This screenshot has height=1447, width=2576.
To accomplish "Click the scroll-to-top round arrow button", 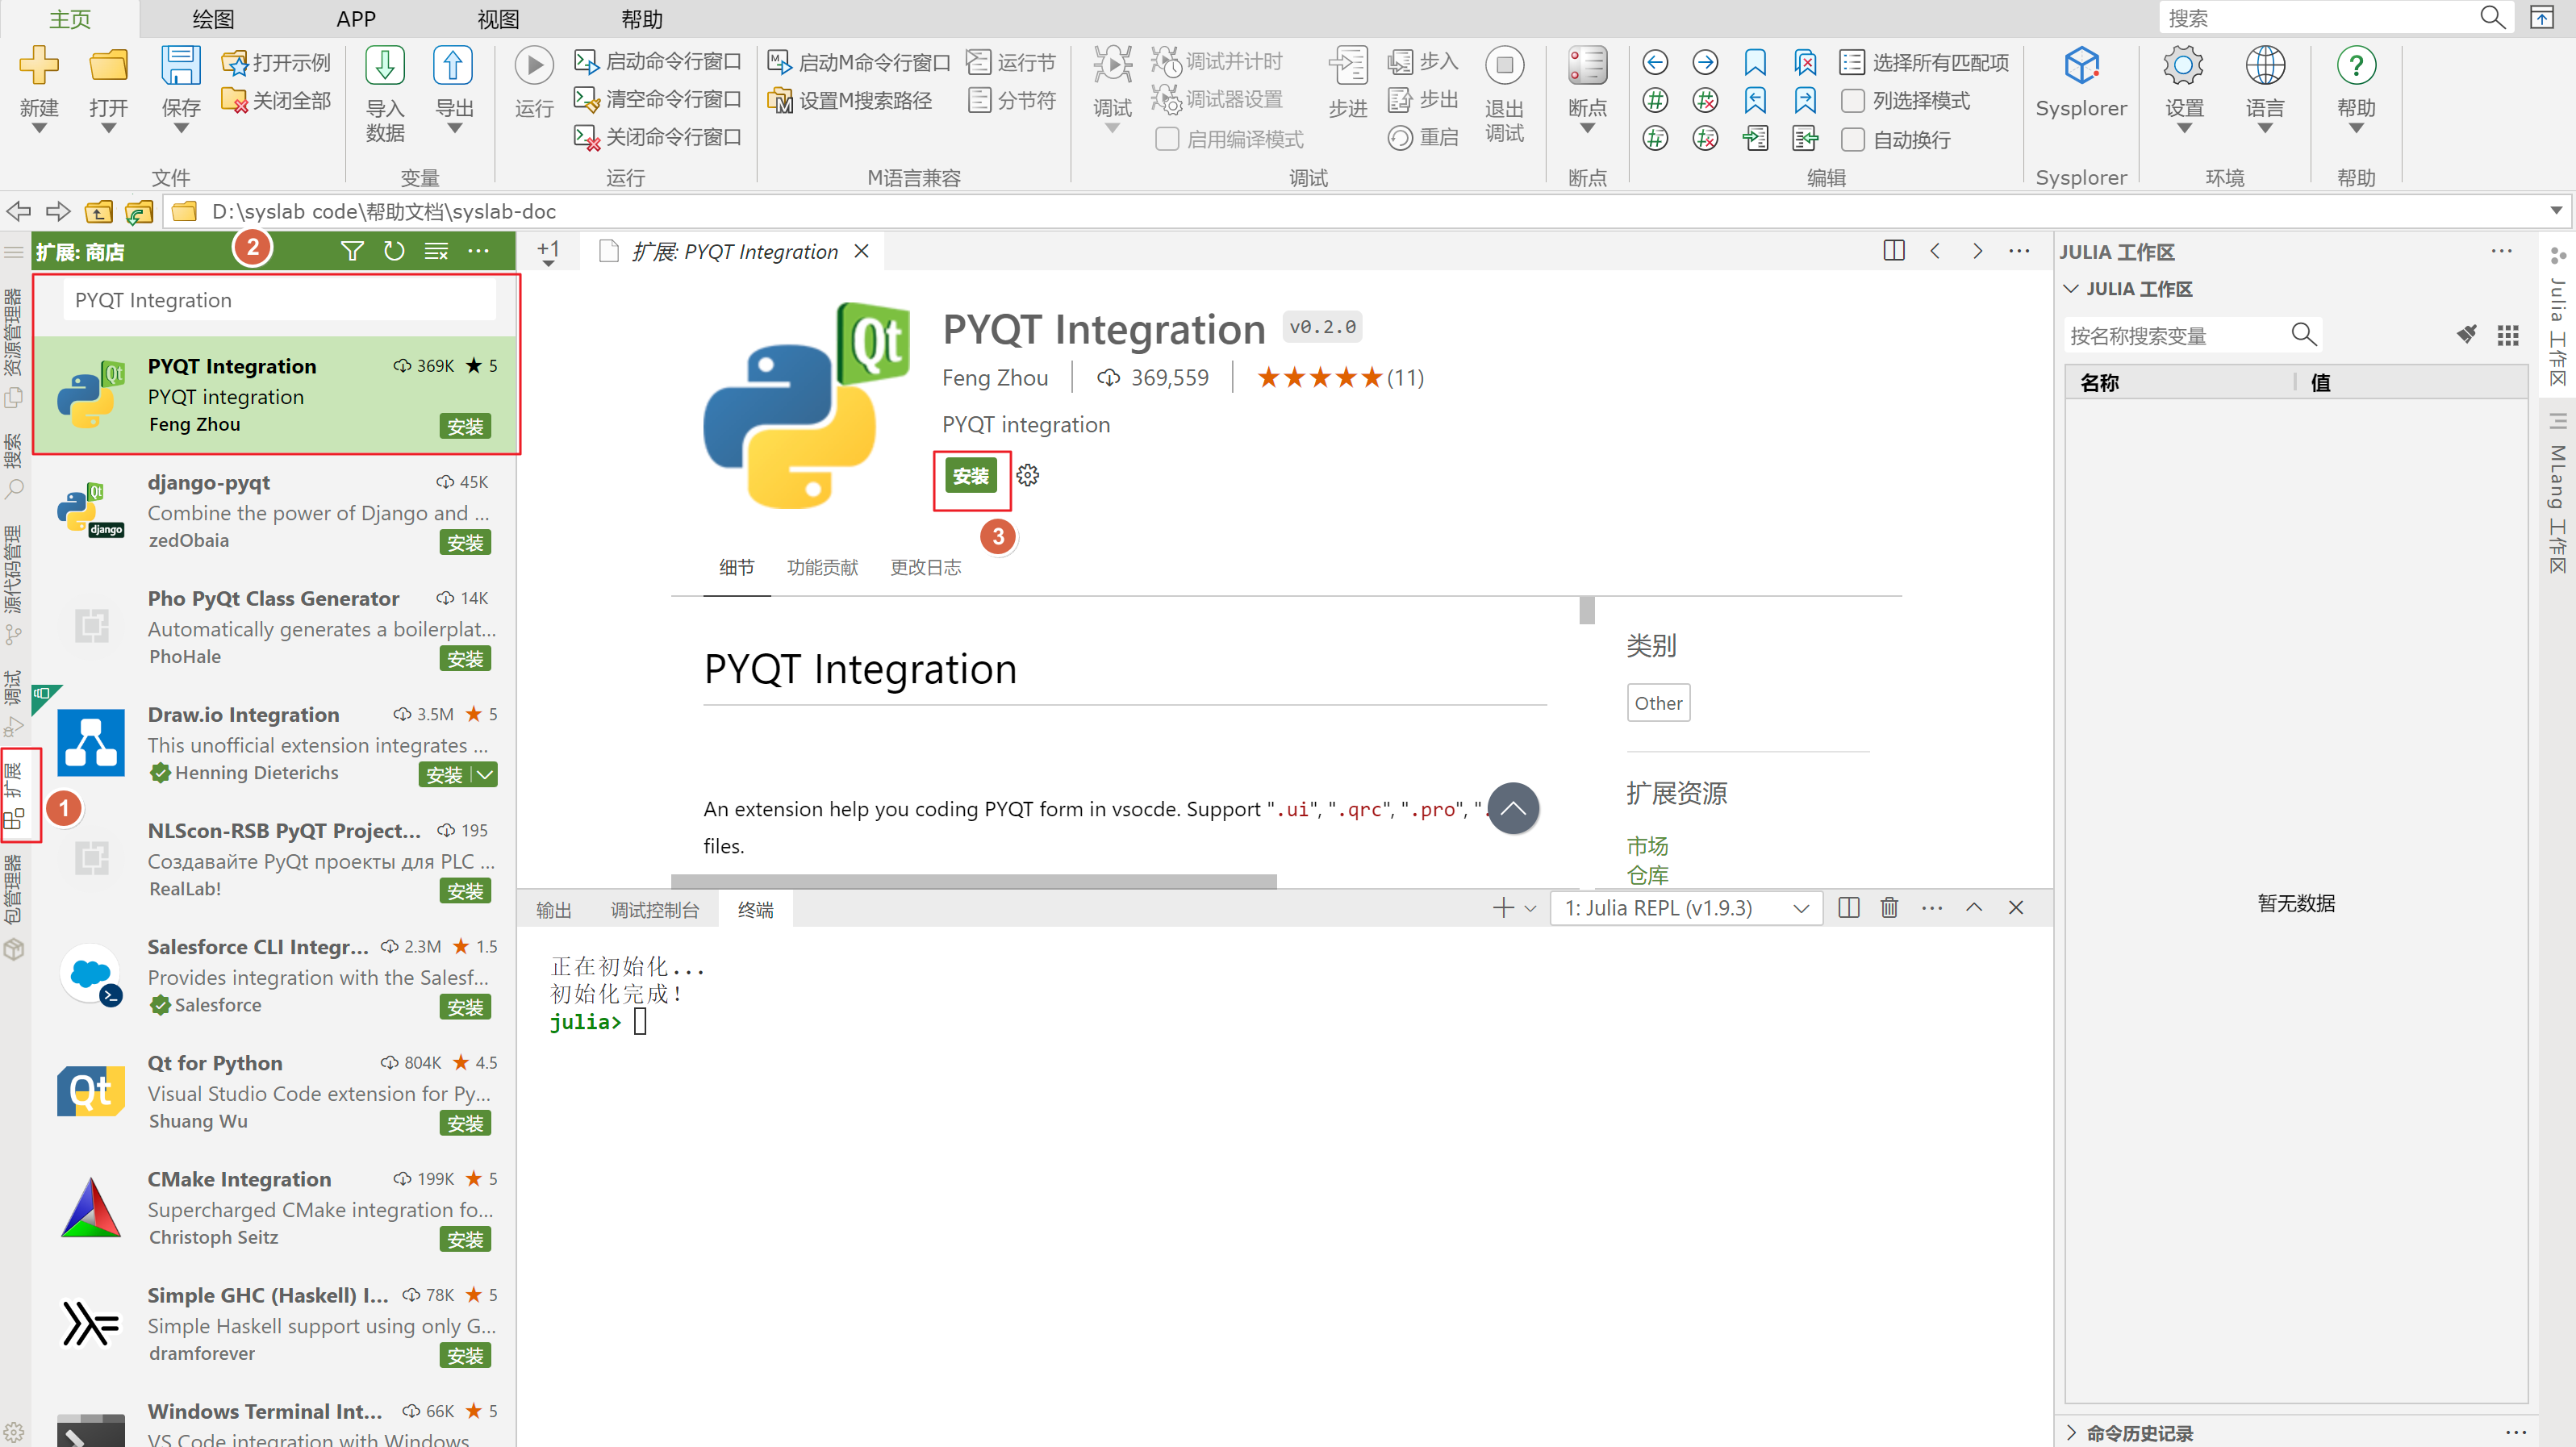I will 1513,808.
